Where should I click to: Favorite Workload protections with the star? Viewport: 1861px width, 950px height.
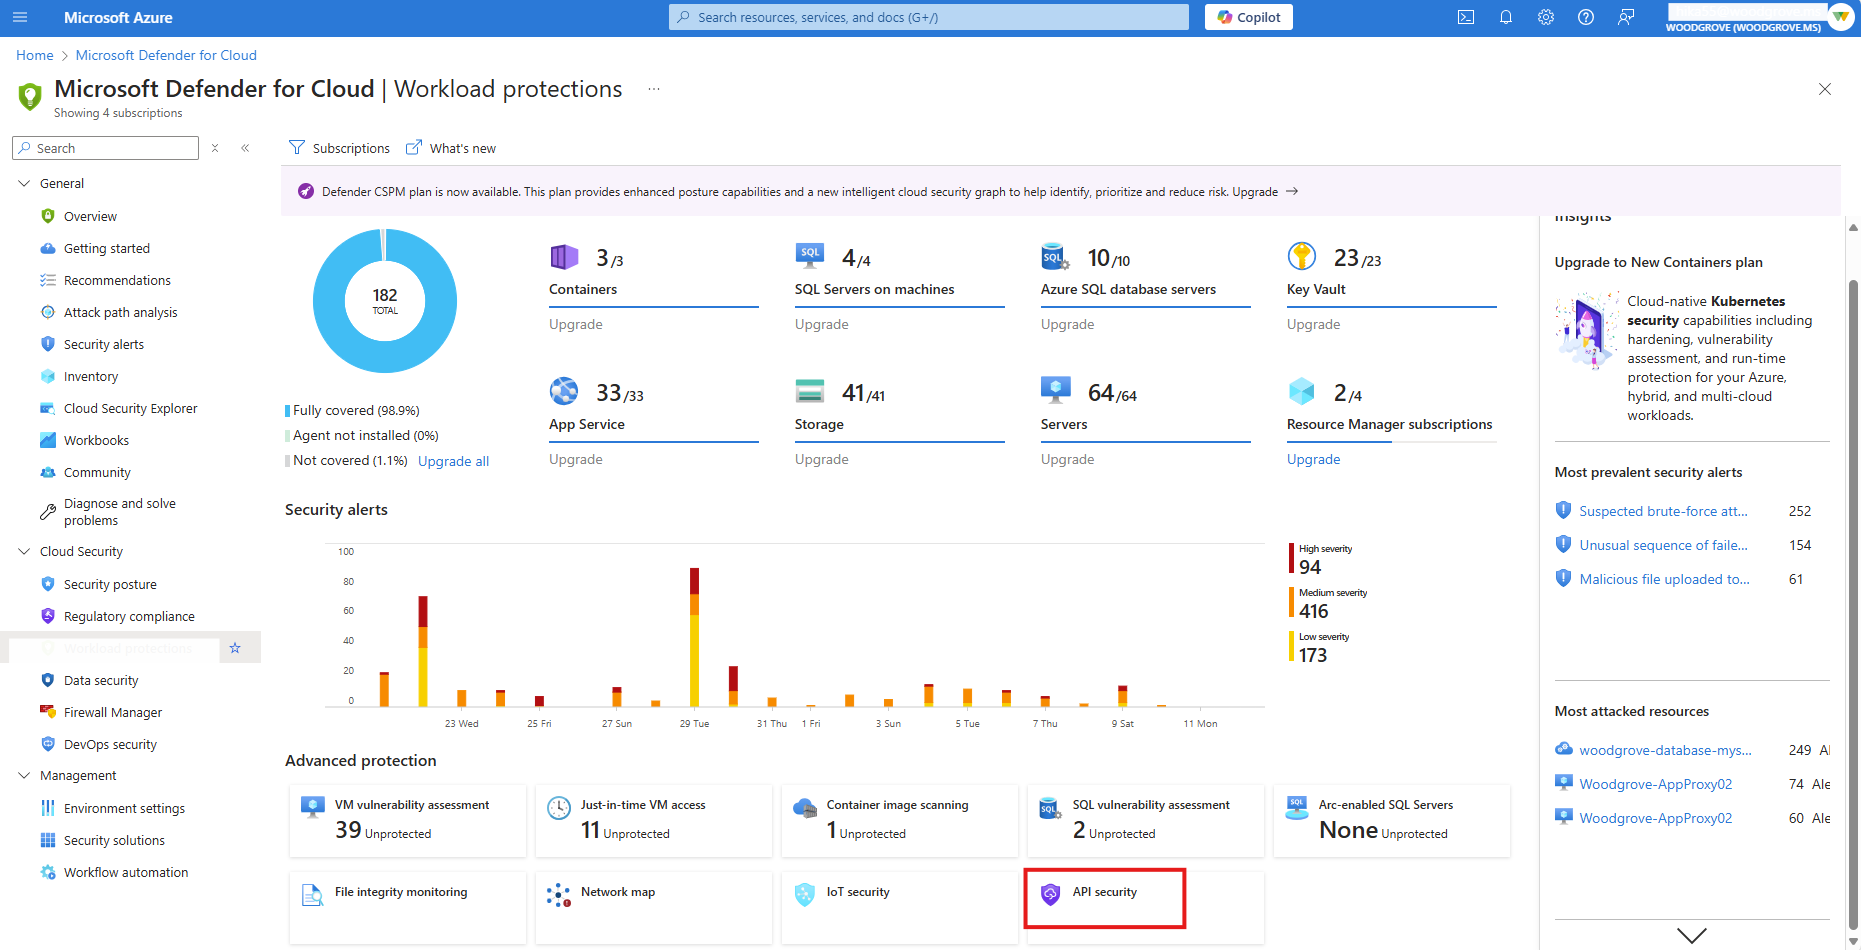(235, 648)
